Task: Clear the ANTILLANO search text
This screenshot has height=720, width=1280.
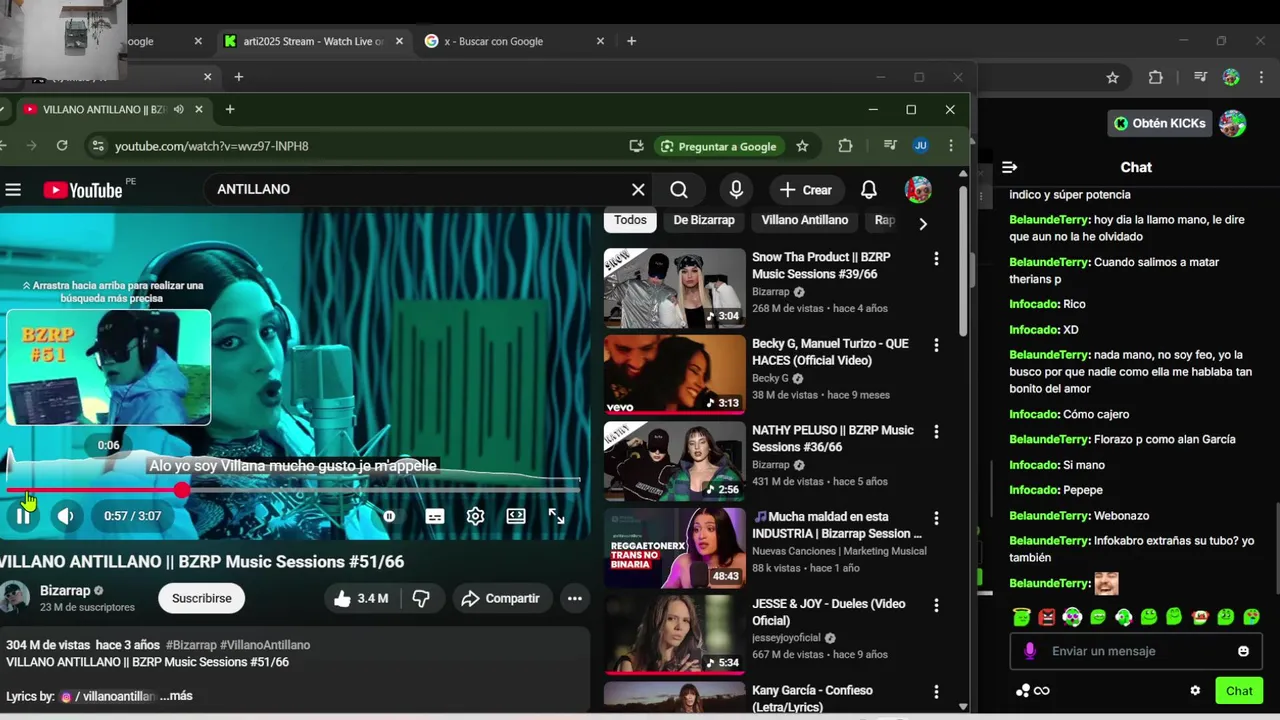Action: [x=638, y=190]
